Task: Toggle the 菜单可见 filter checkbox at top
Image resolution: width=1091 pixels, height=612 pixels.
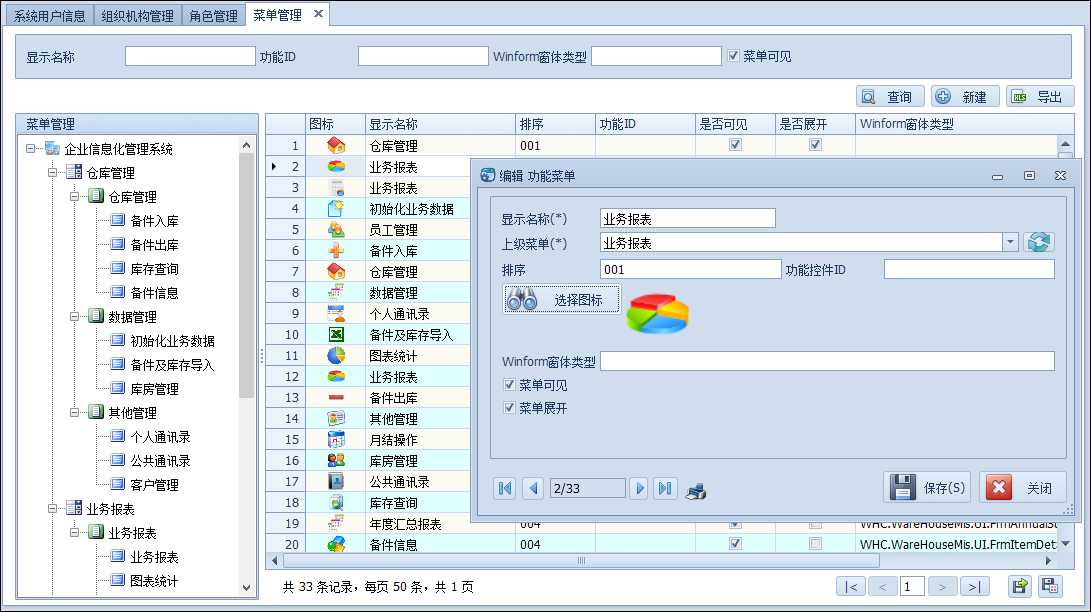Action: coord(733,56)
